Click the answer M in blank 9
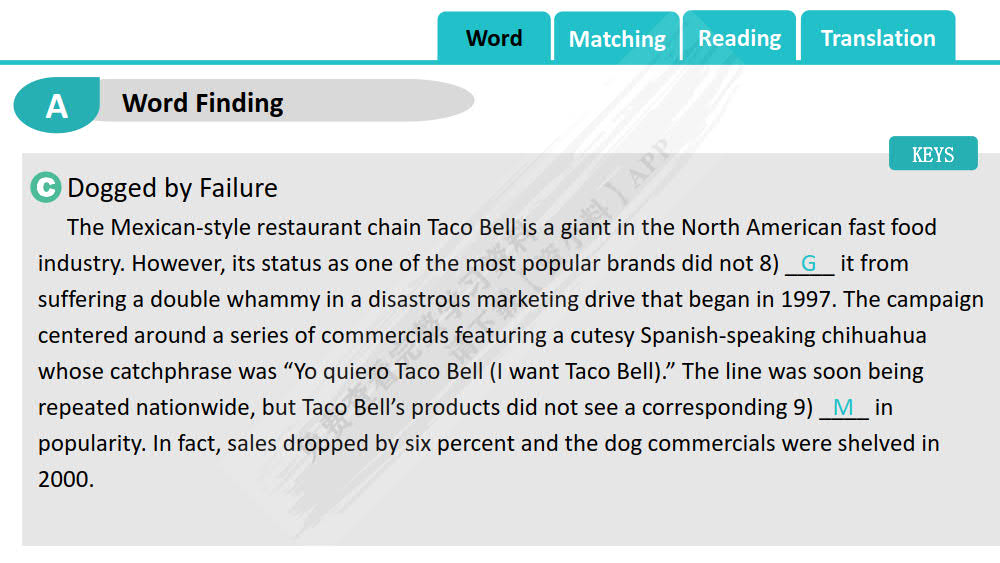Viewport: 1000px width, 563px height. tap(843, 408)
